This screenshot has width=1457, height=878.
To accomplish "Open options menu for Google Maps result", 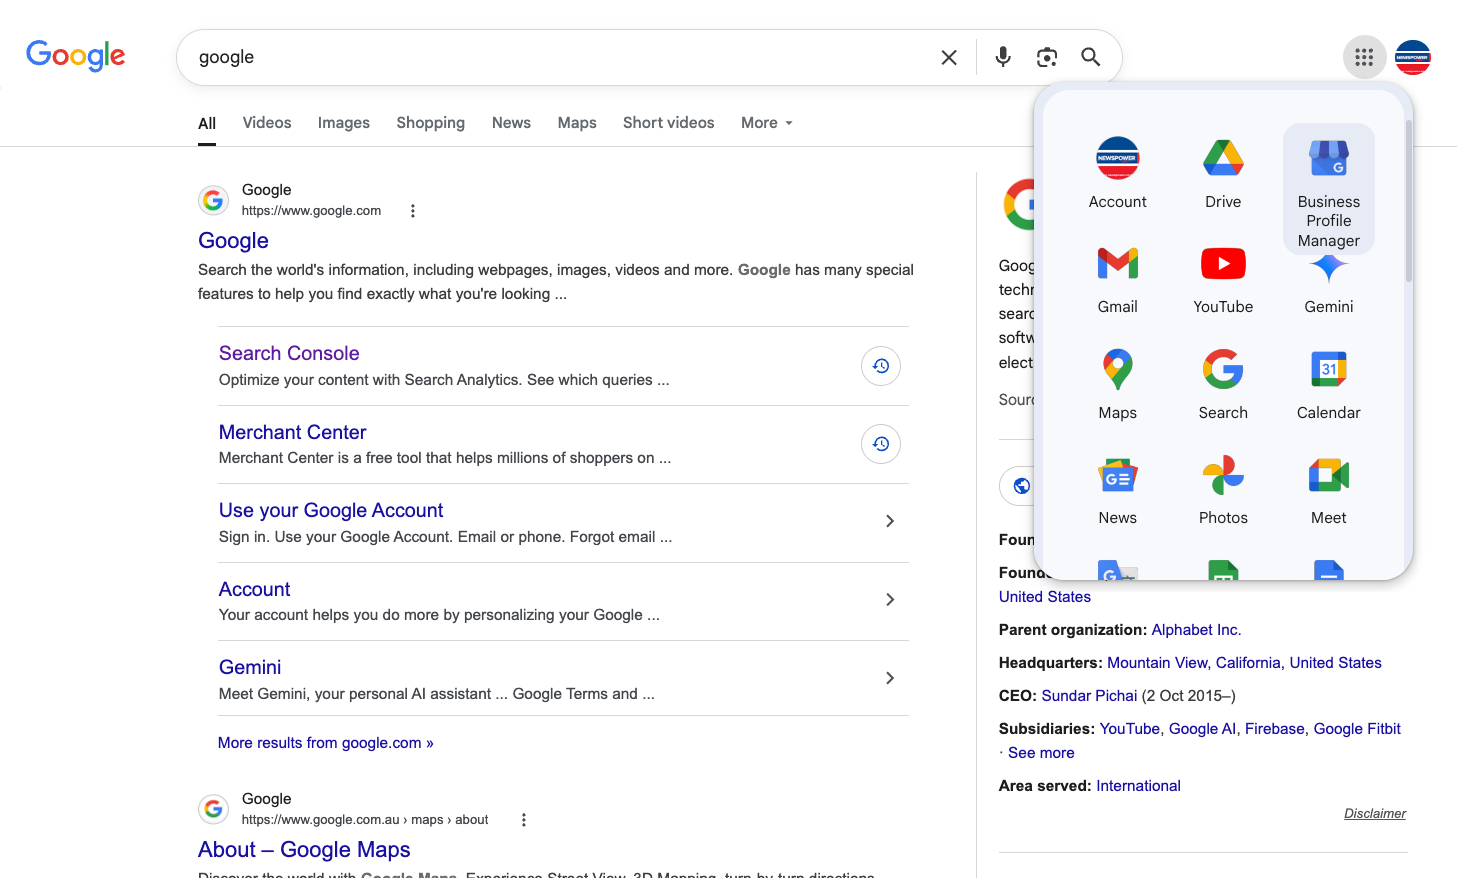I will click(523, 820).
